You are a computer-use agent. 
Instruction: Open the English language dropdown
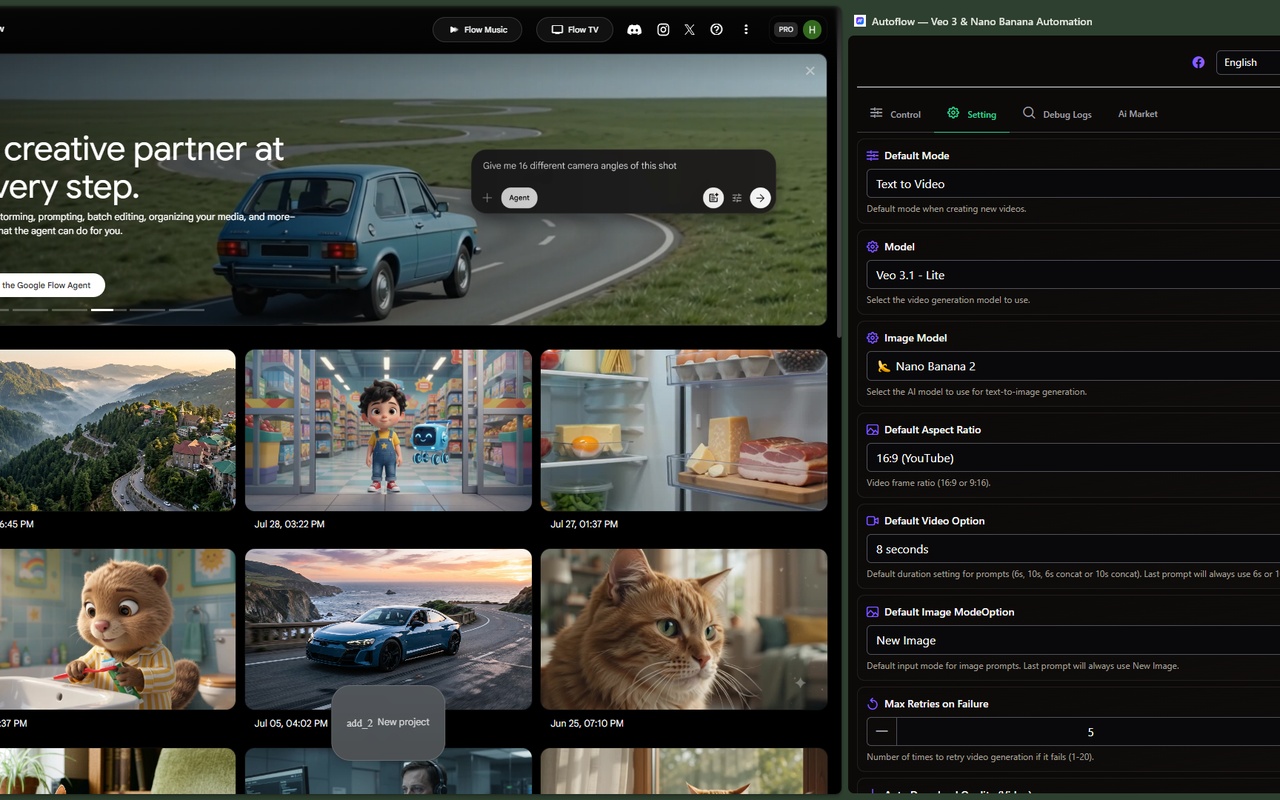(1248, 62)
